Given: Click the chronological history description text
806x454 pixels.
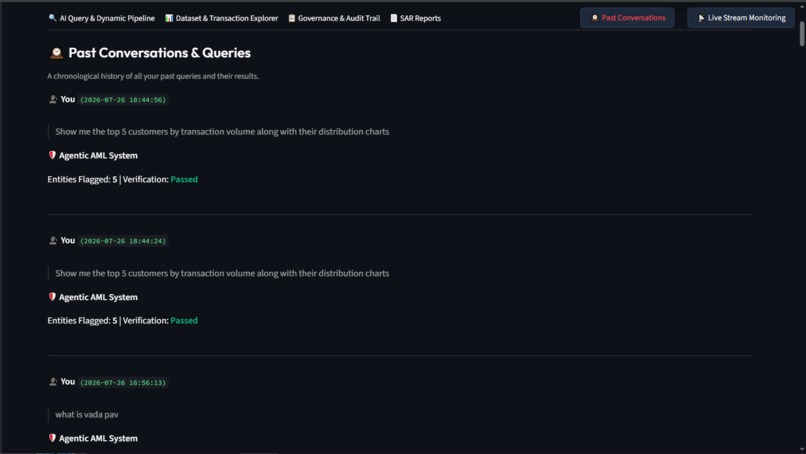Looking at the screenshot, I should (x=153, y=76).
